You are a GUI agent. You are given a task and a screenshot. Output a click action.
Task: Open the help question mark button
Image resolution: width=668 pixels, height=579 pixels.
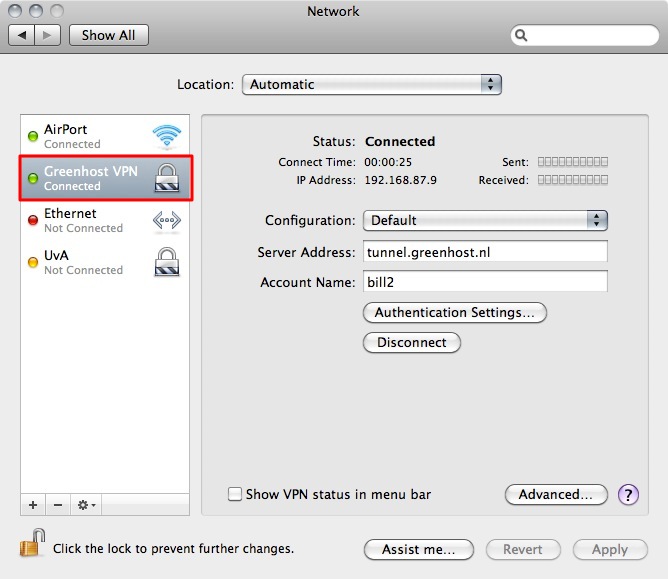point(628,494)
